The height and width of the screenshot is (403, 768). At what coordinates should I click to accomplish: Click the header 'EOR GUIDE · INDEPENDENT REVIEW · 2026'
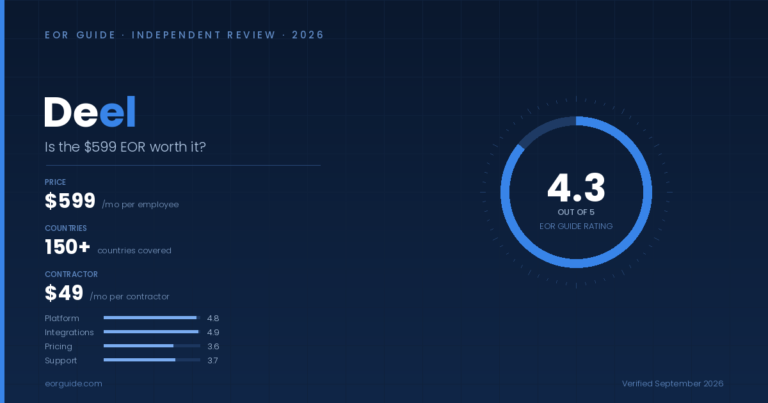pyautogui.click(x=184, y=35)
